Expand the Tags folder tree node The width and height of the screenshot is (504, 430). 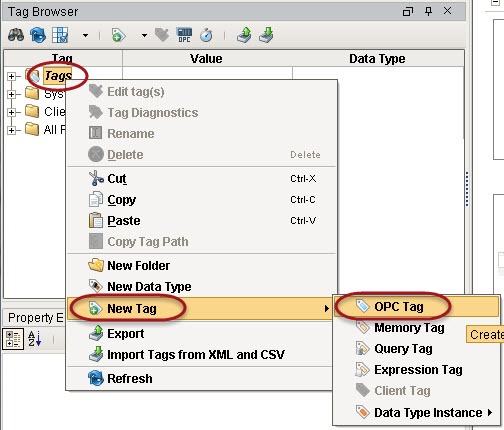point(11,76)
